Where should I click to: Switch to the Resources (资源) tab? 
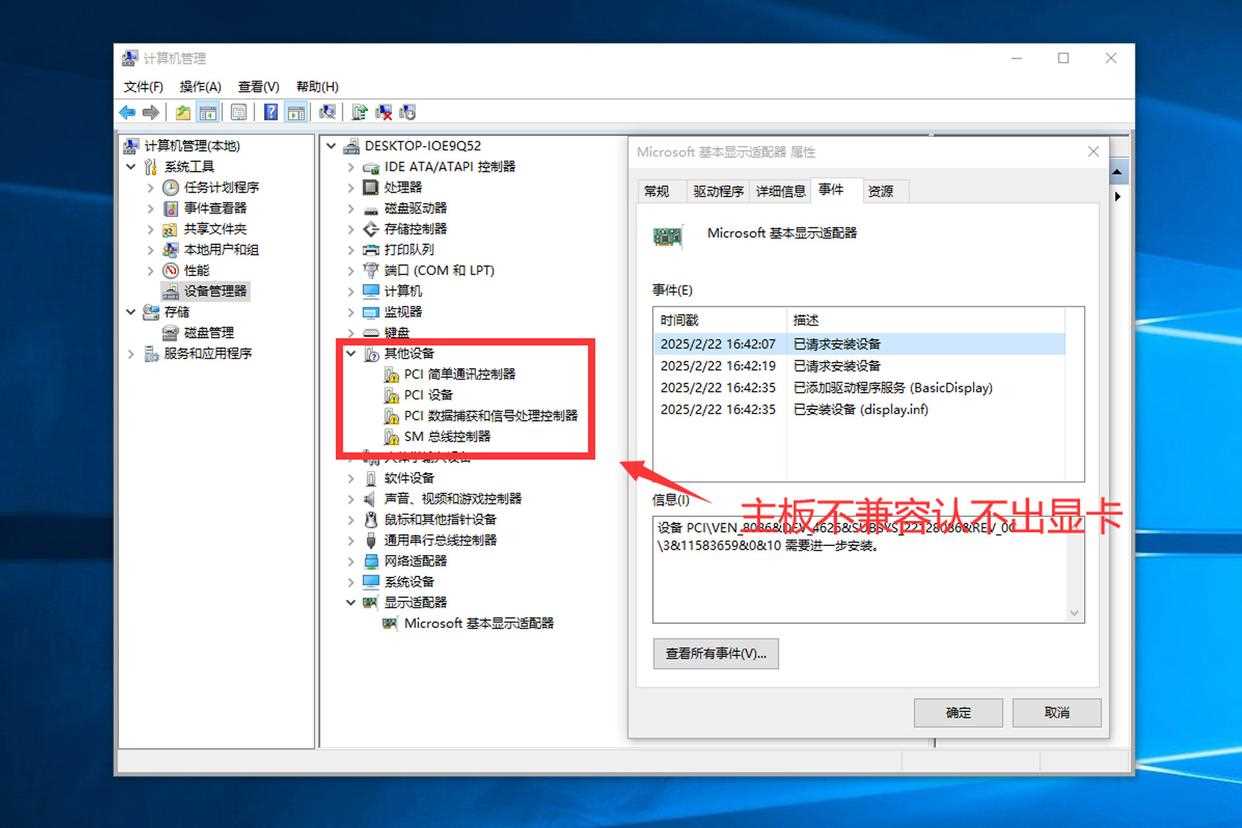tap(880, 191)
